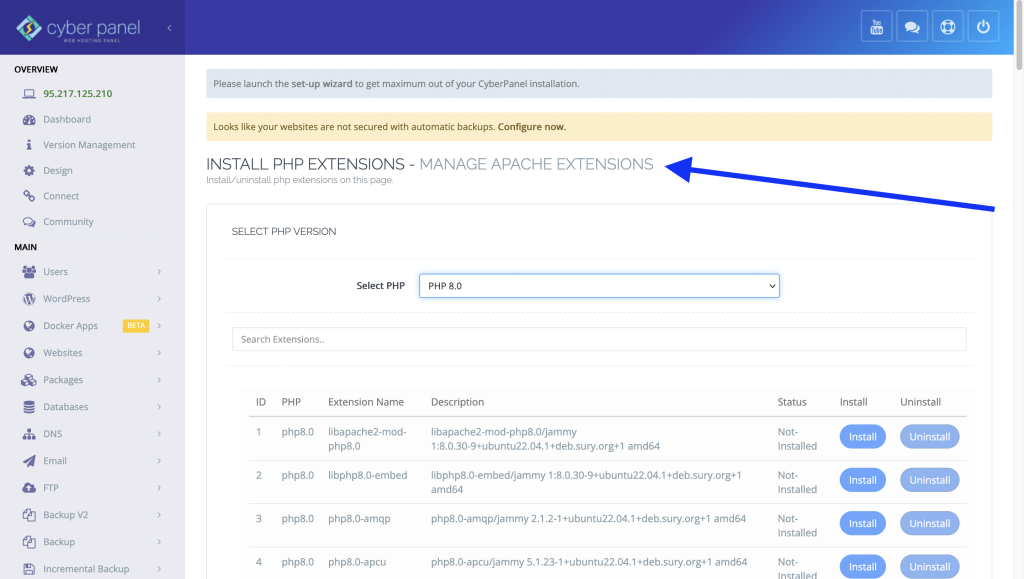Open the Connect menu item

pos(61,196)
